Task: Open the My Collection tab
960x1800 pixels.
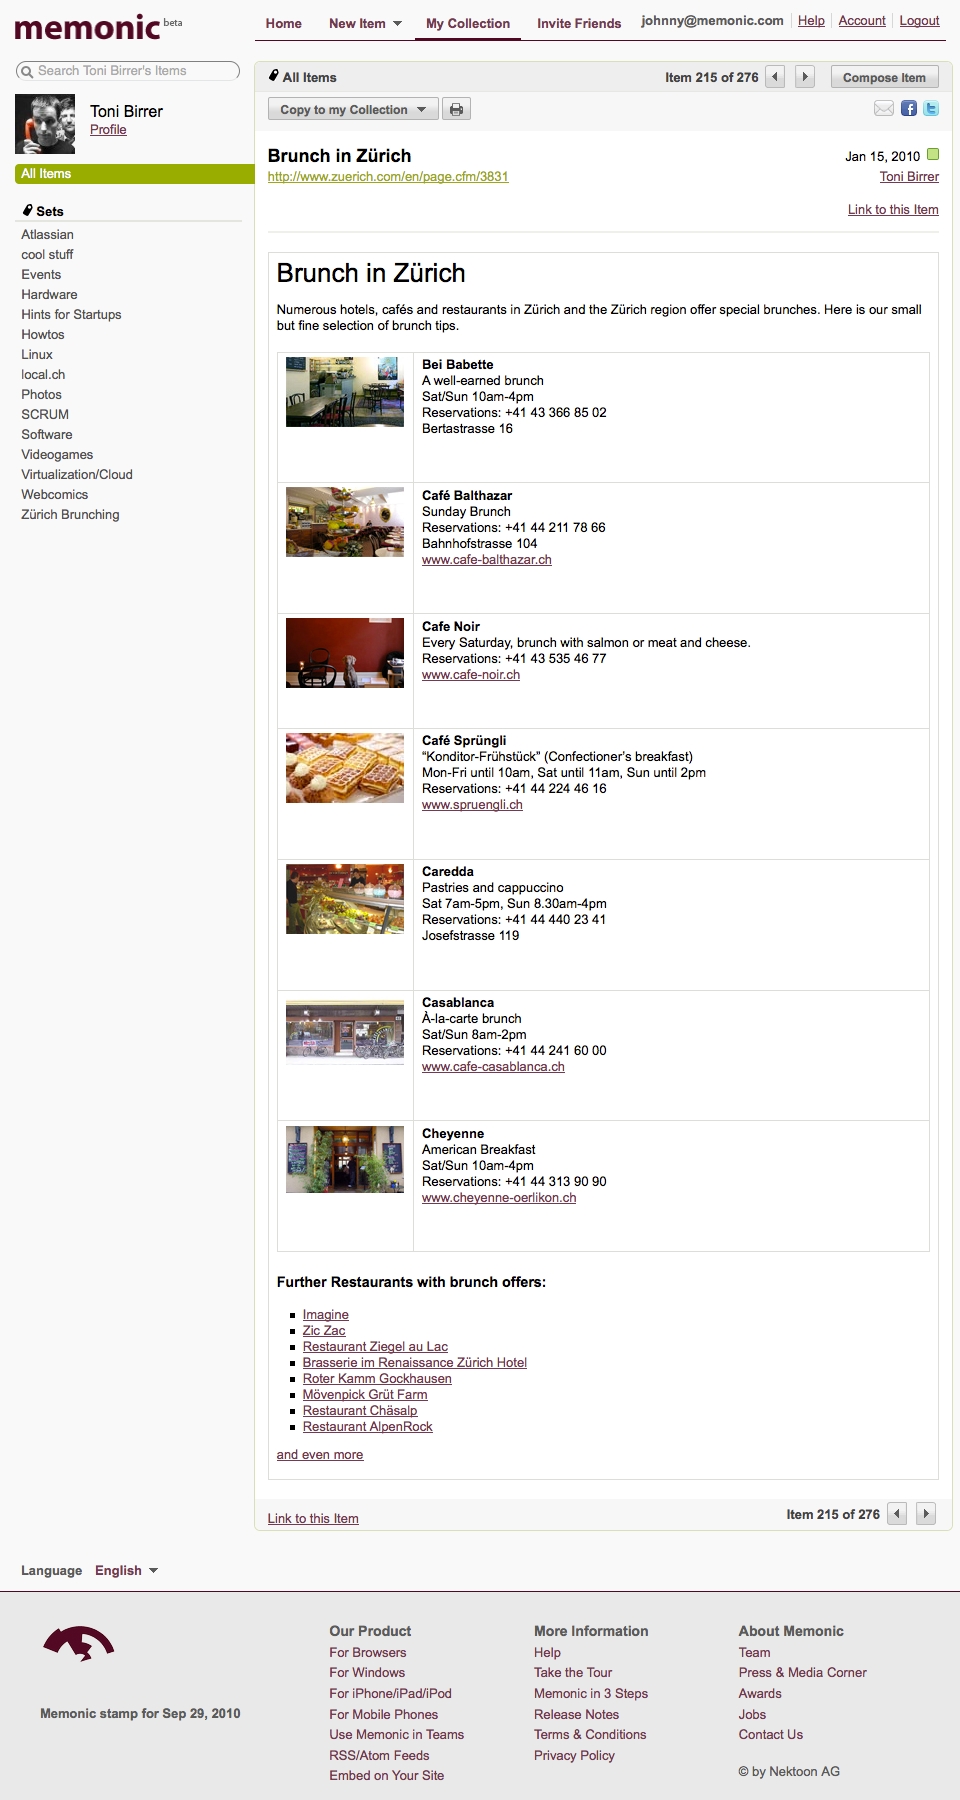Action: (468, 23)
